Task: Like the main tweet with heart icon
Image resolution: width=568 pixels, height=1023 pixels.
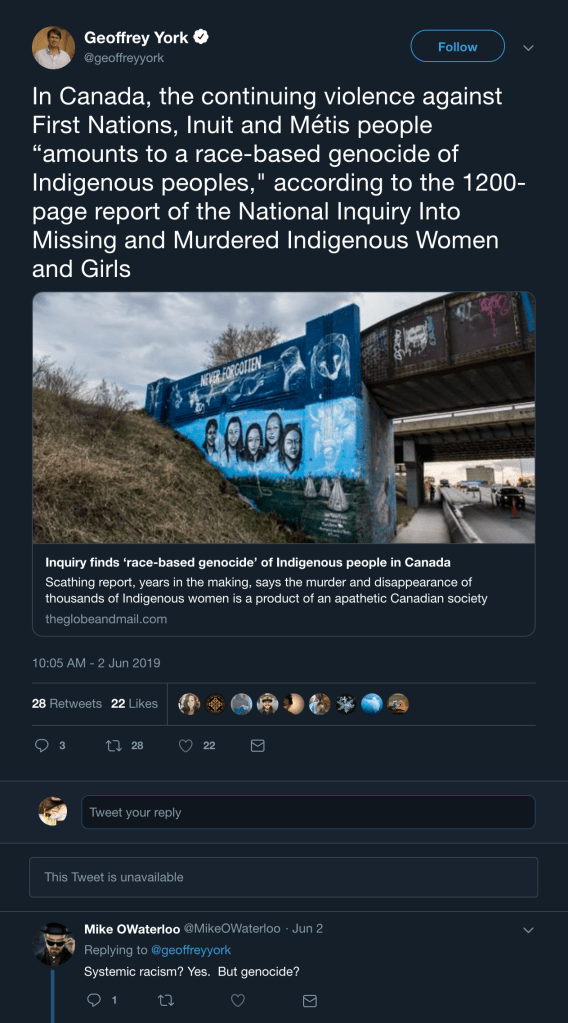Action: pyautogui.click(x=186, y=745)
